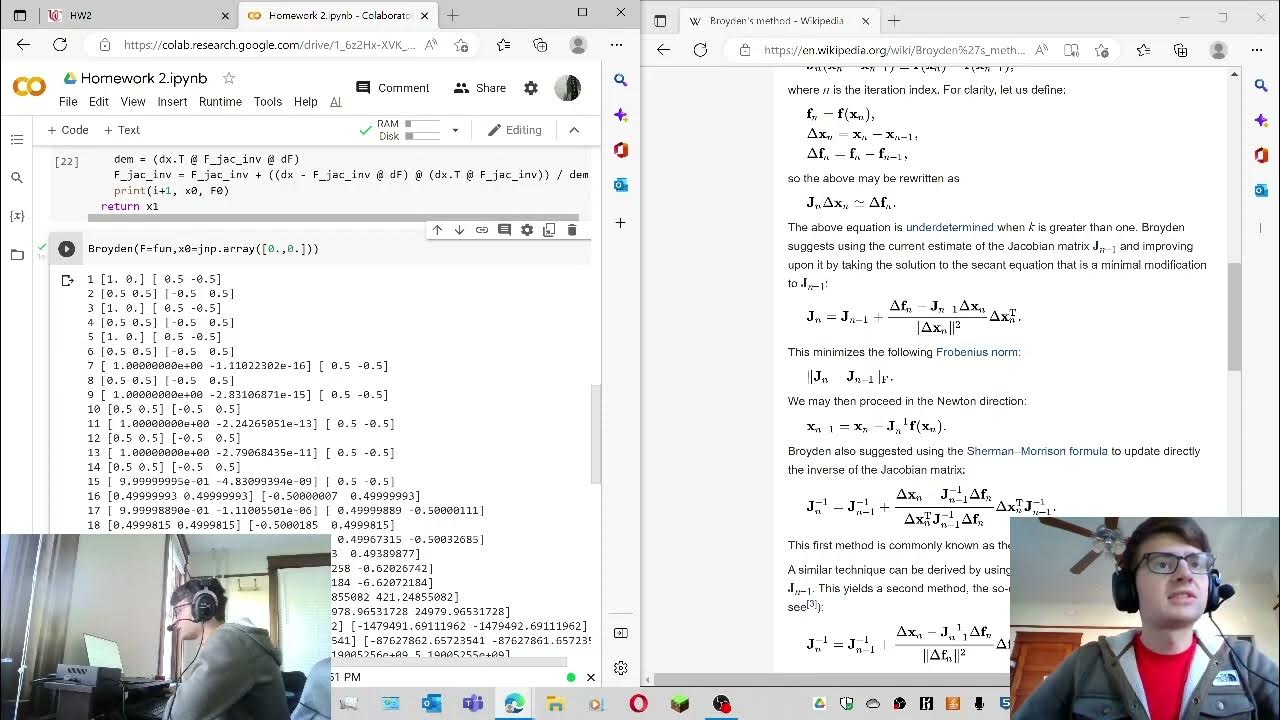This screenshot has width=1280, height=720.
Task: Open the Help menu in Colab
Action: 306,102
